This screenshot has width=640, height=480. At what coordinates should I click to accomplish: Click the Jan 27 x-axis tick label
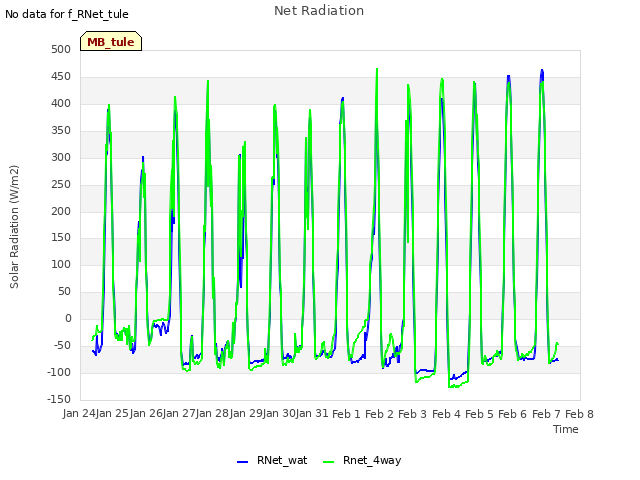tap(179, 414)
